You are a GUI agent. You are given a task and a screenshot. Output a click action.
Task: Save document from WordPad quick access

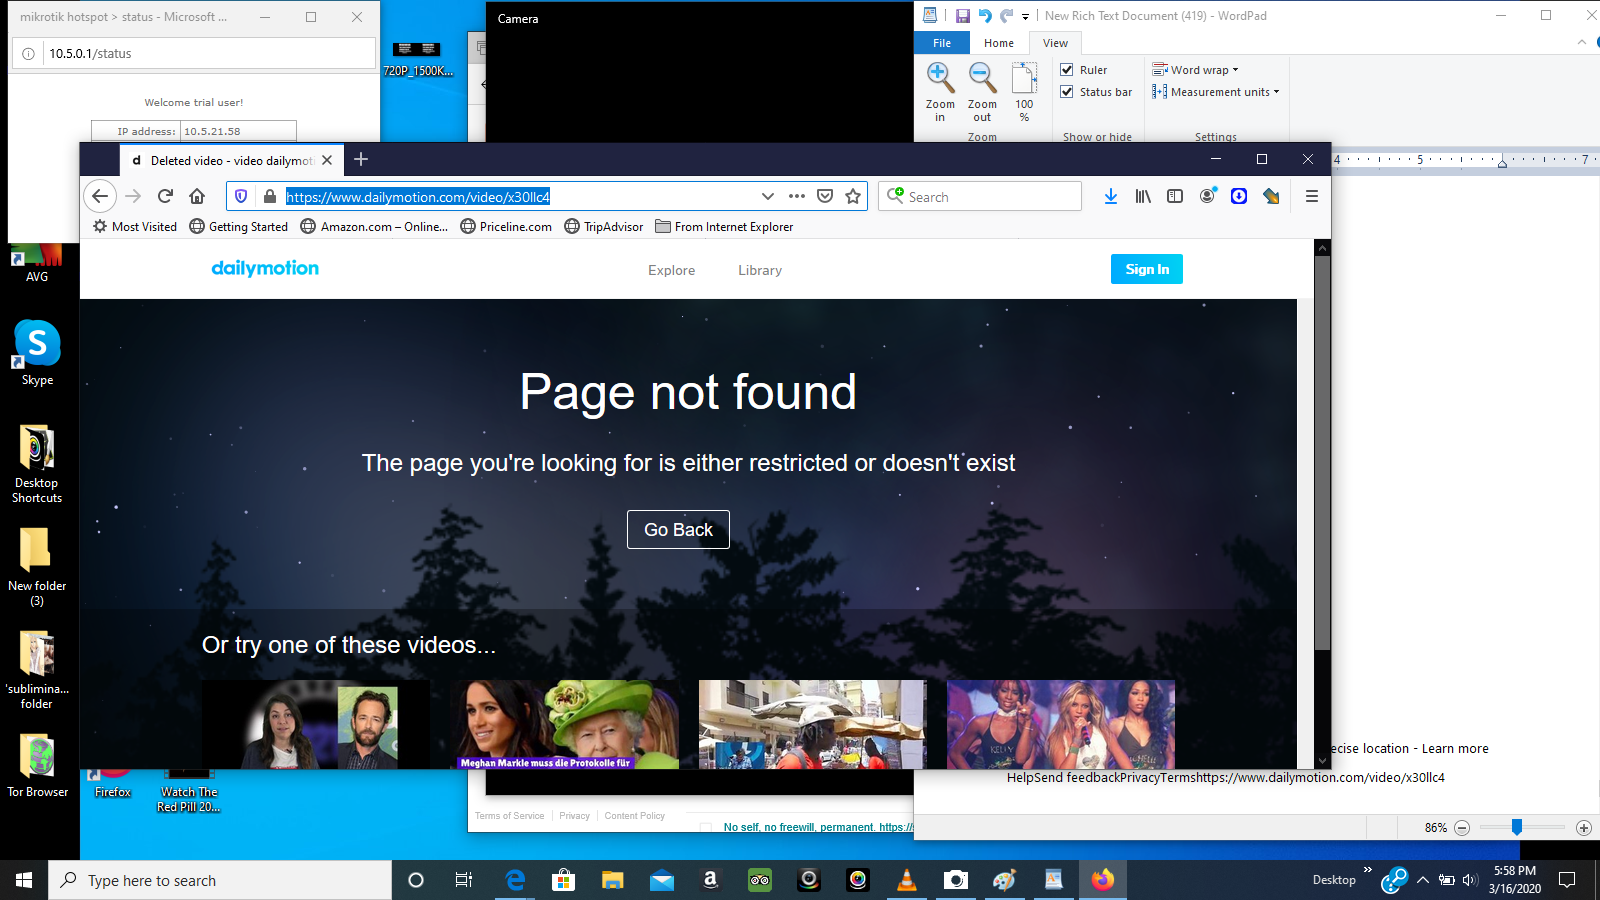point(962,16)
